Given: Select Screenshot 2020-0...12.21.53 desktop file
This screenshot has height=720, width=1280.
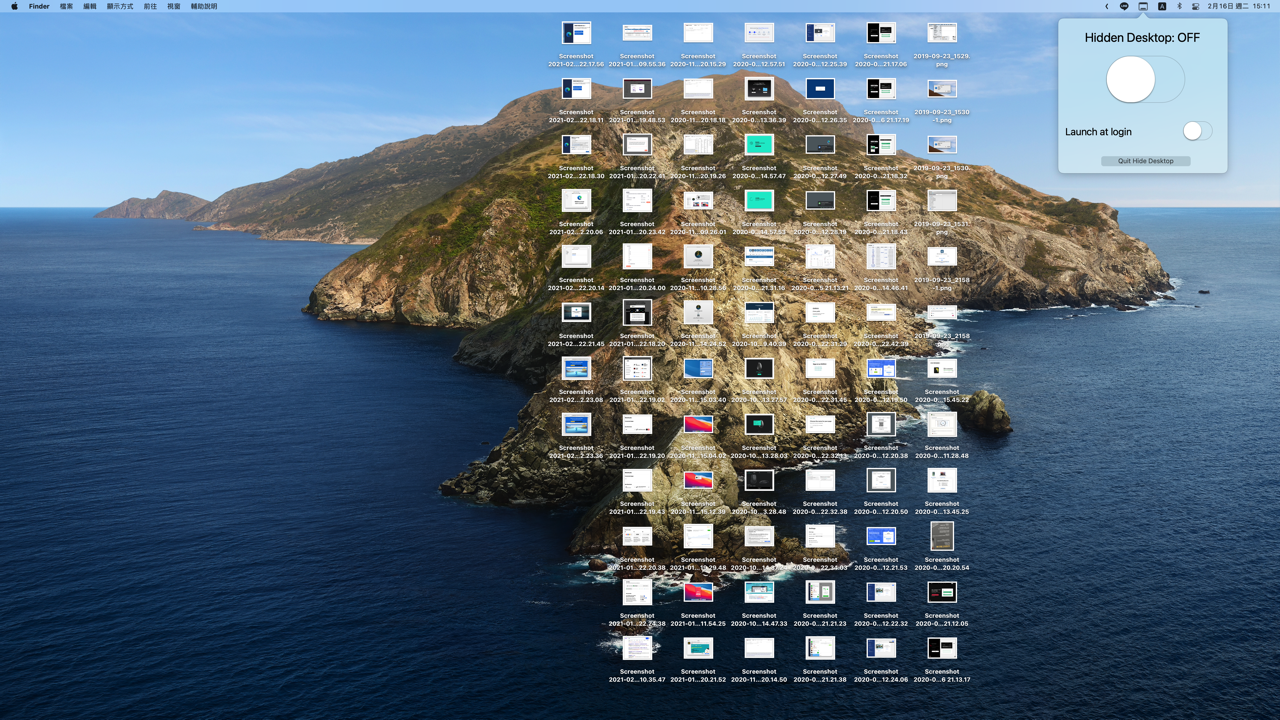Looking at the screenshot, I should (881, 549).
